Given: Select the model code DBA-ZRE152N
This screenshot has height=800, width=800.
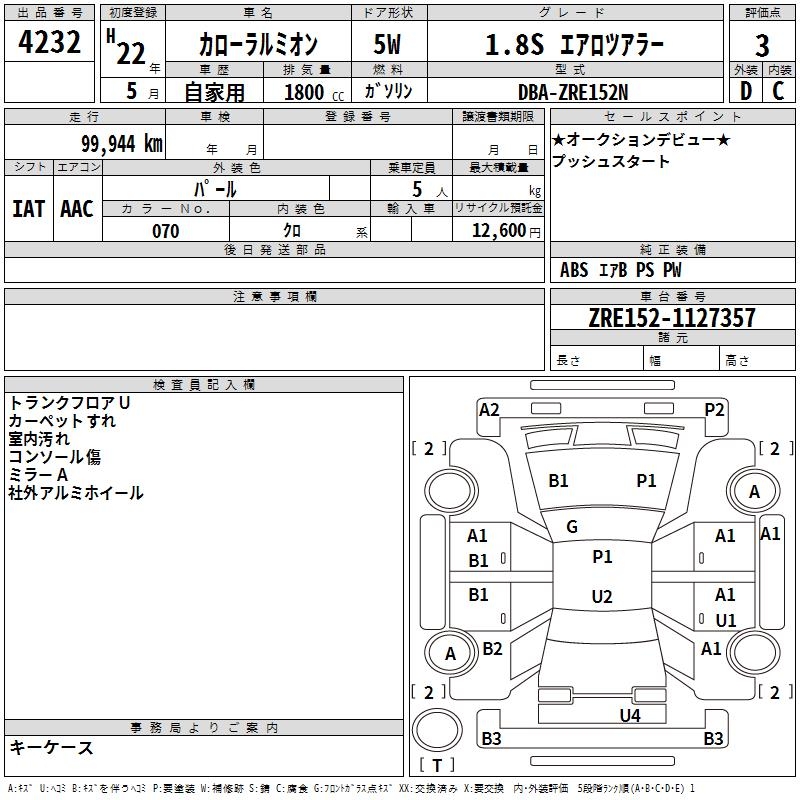Looking at the screenshot, I should 573,92.
